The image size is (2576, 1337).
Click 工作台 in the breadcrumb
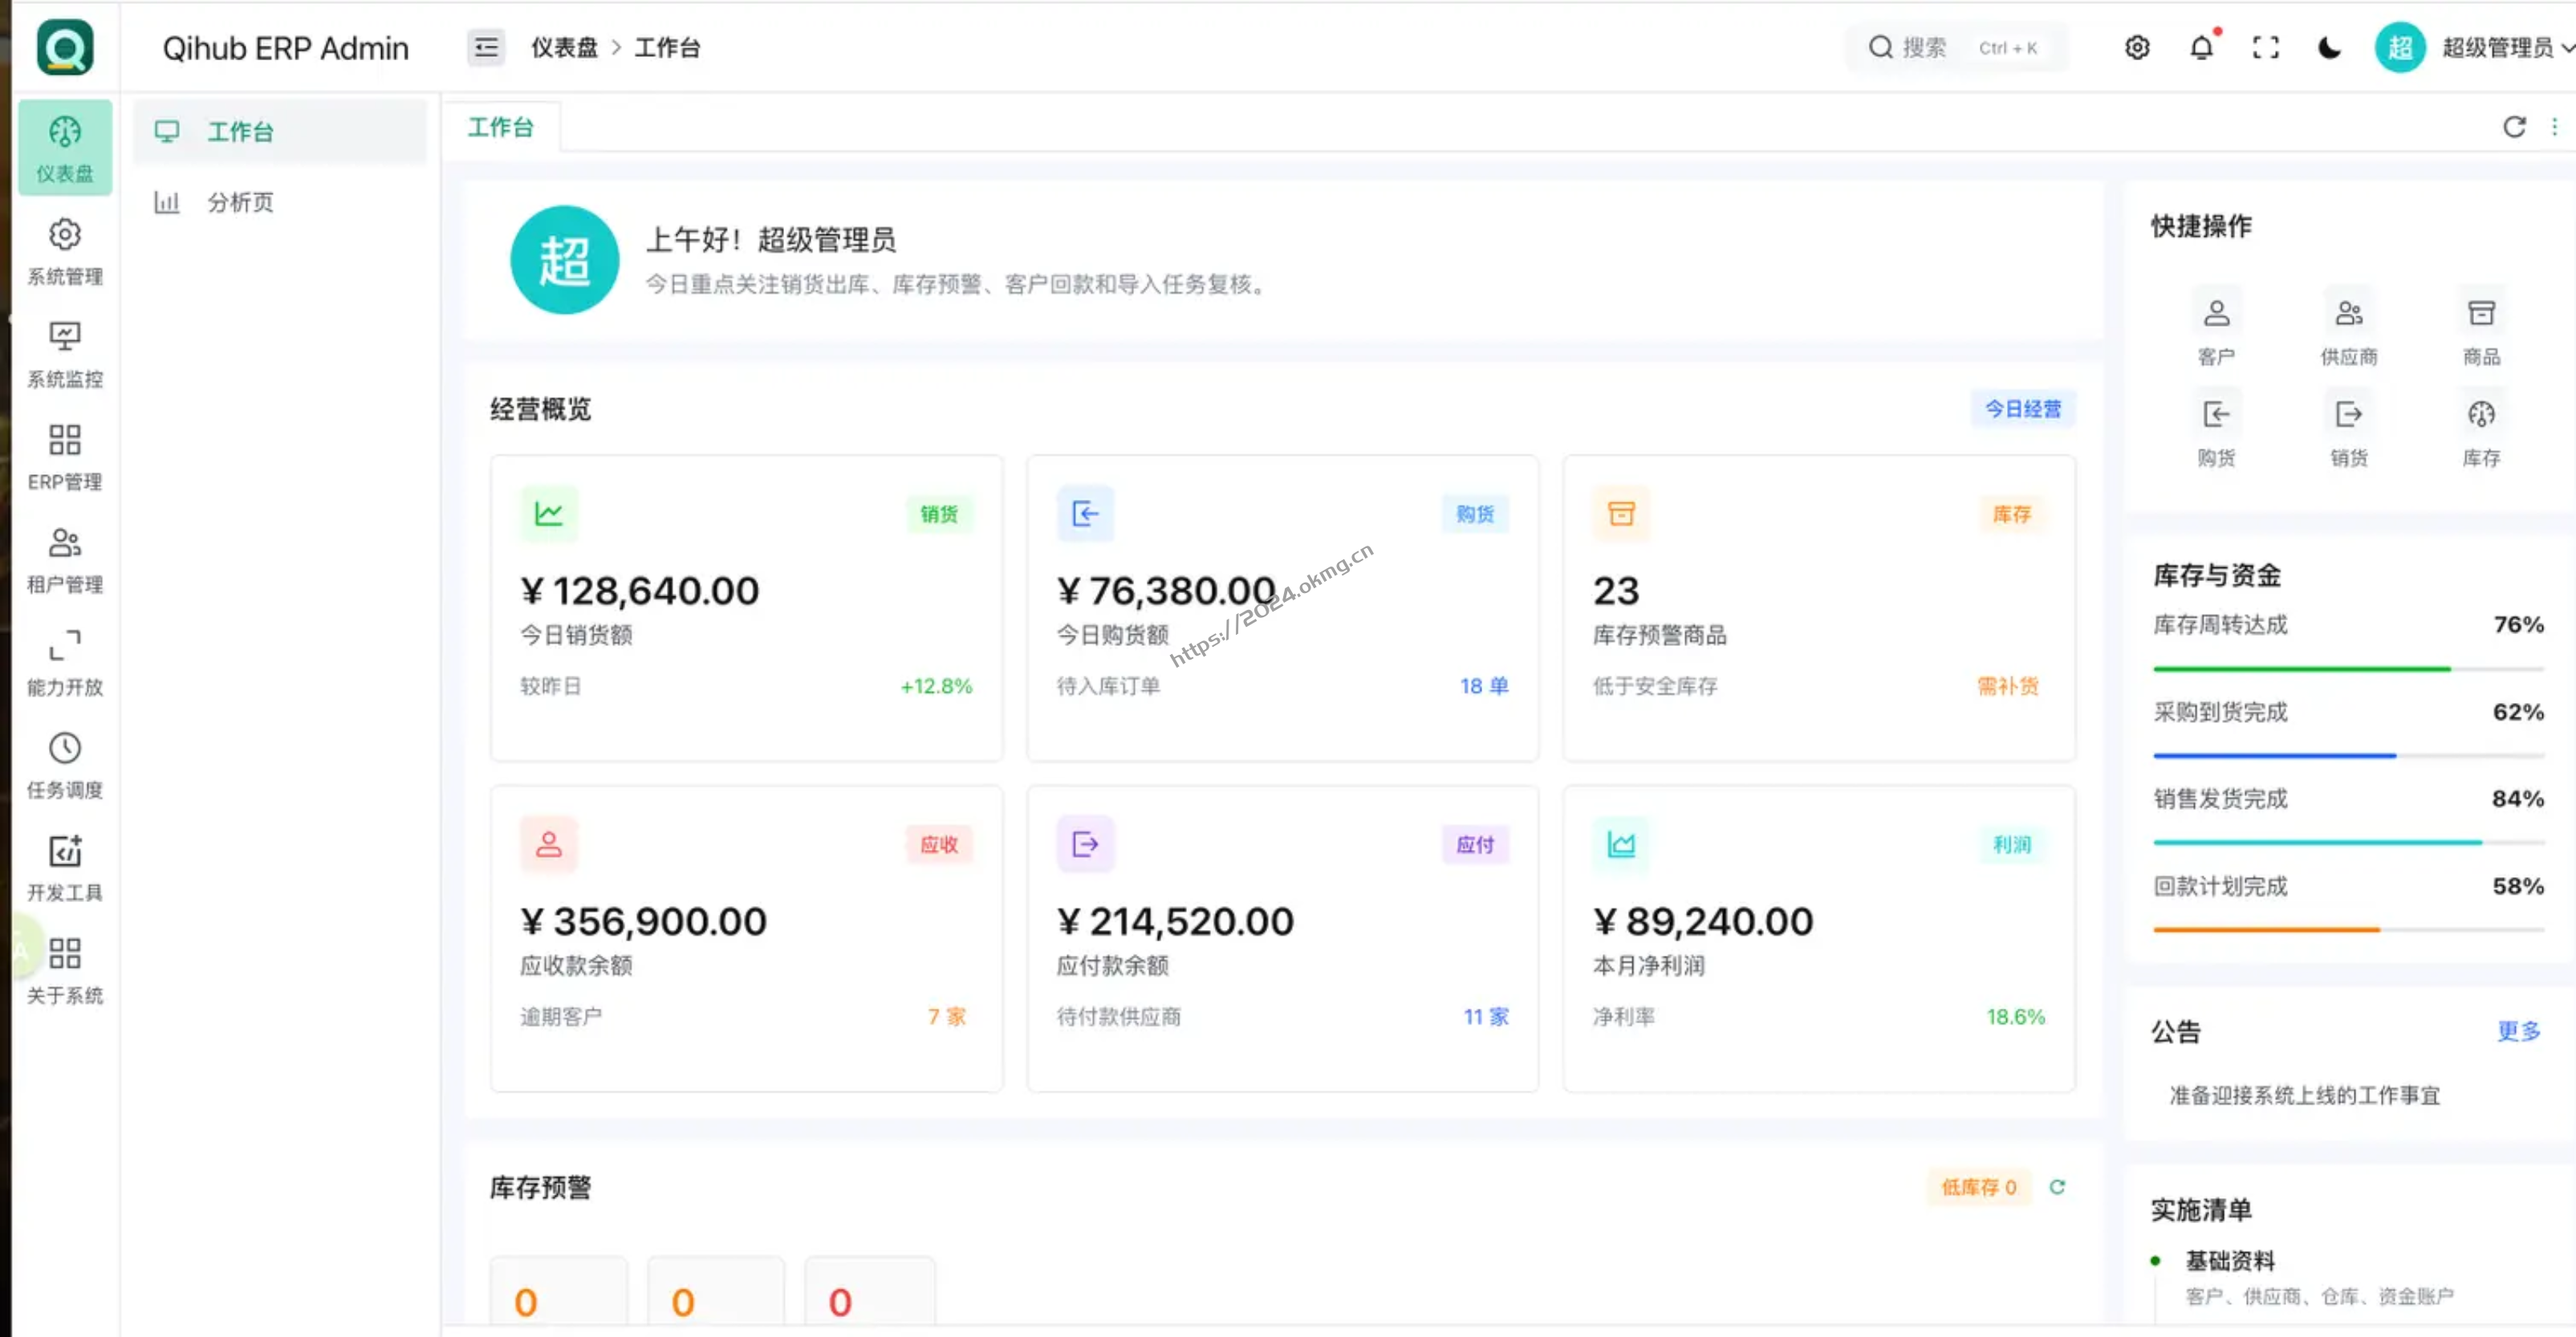(668, 47)
